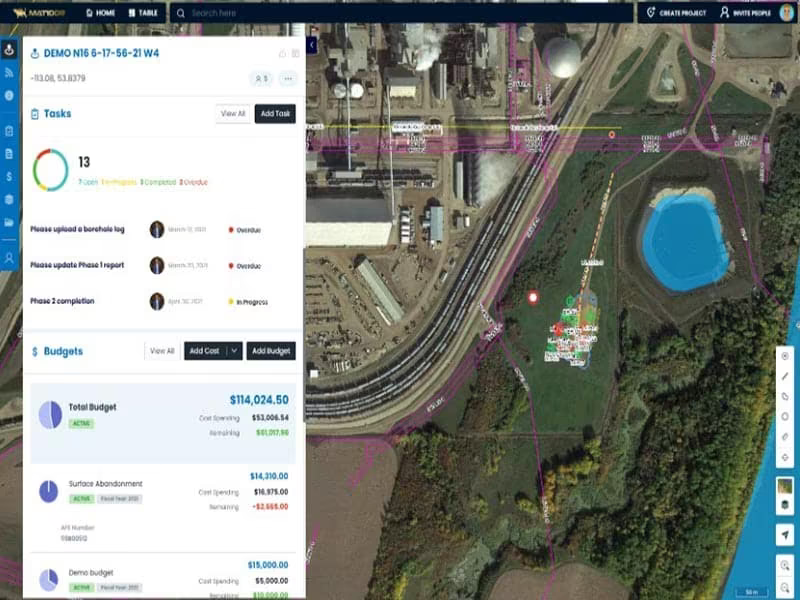Switch basemap via satellite thumbnail

pyautogui.click(x=785, y=485)
